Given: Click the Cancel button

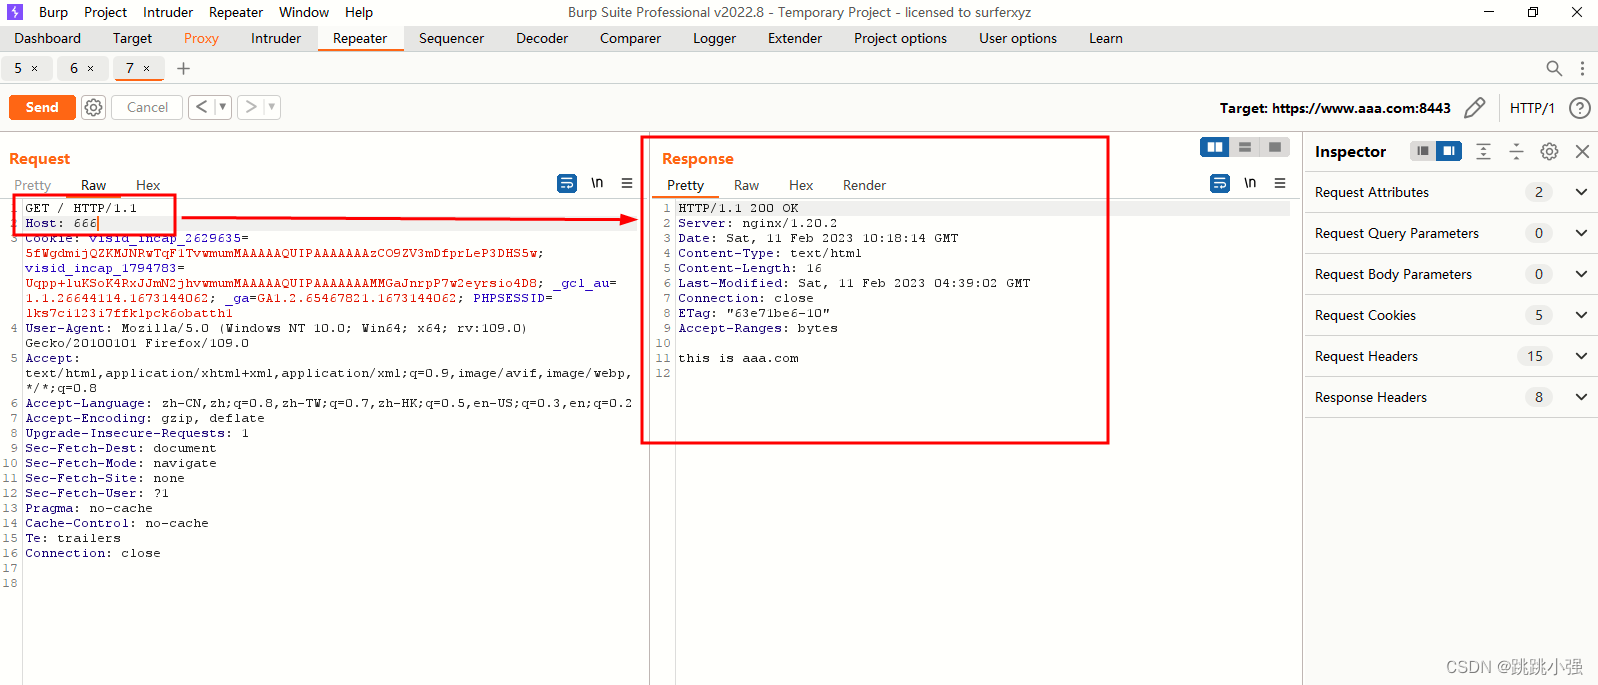Looking at the screenshot, I should (x=147, y=107).
